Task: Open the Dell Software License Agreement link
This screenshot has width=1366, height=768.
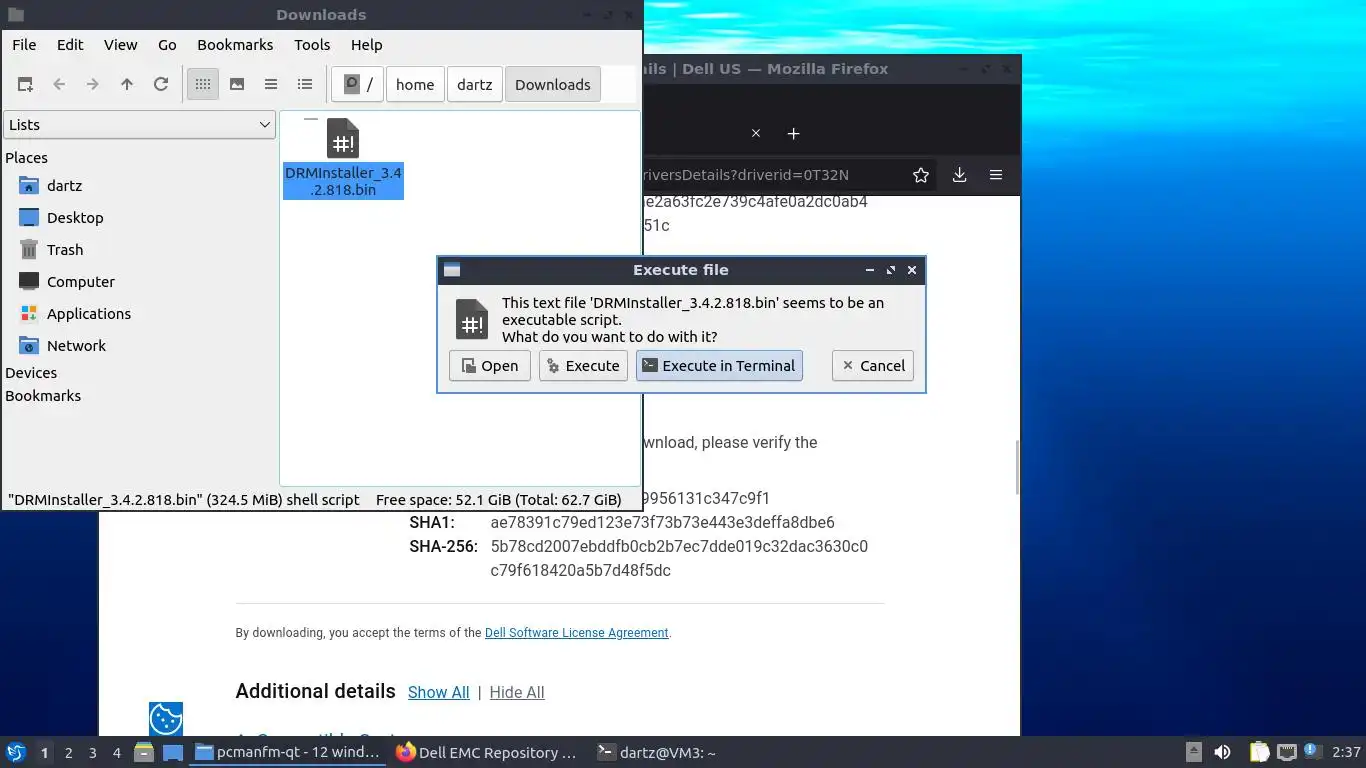Action: 577,633
